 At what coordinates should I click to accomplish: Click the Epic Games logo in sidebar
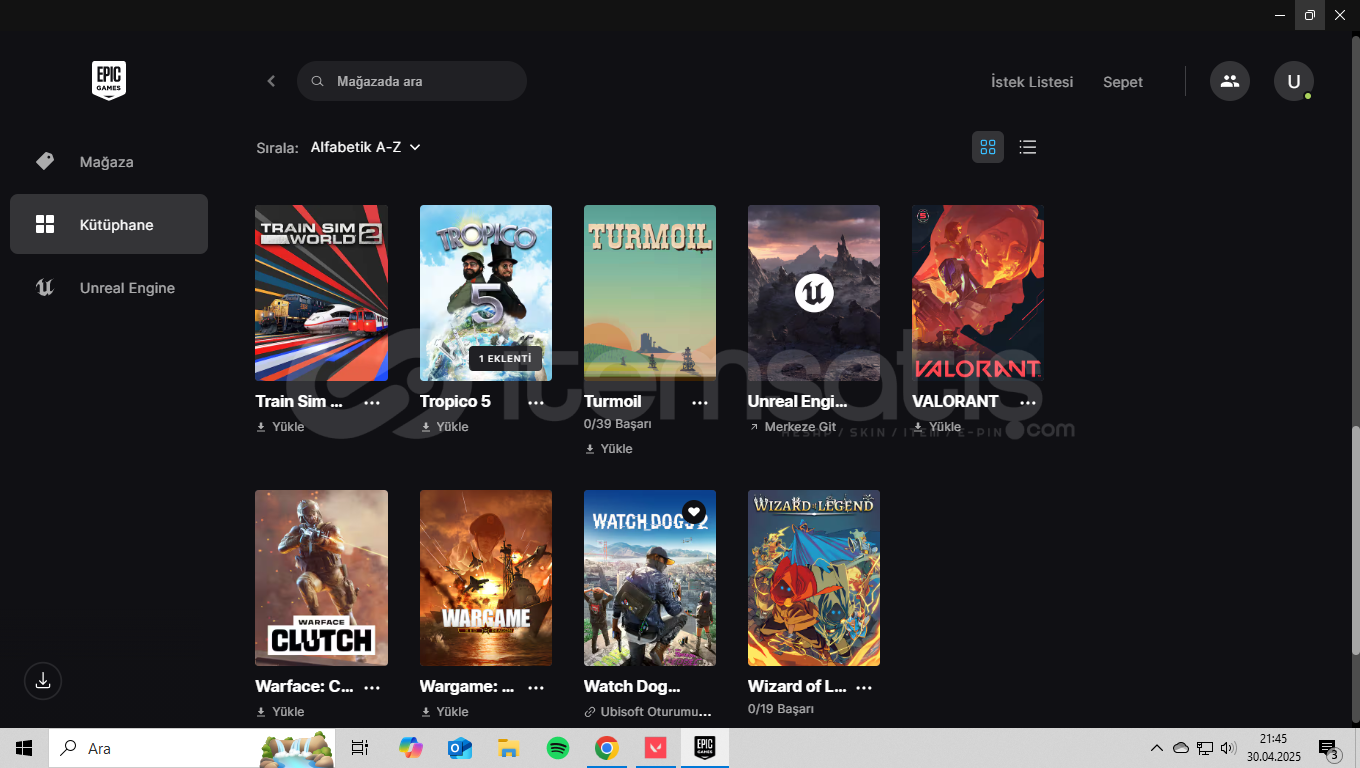click(x=109, y=80)
